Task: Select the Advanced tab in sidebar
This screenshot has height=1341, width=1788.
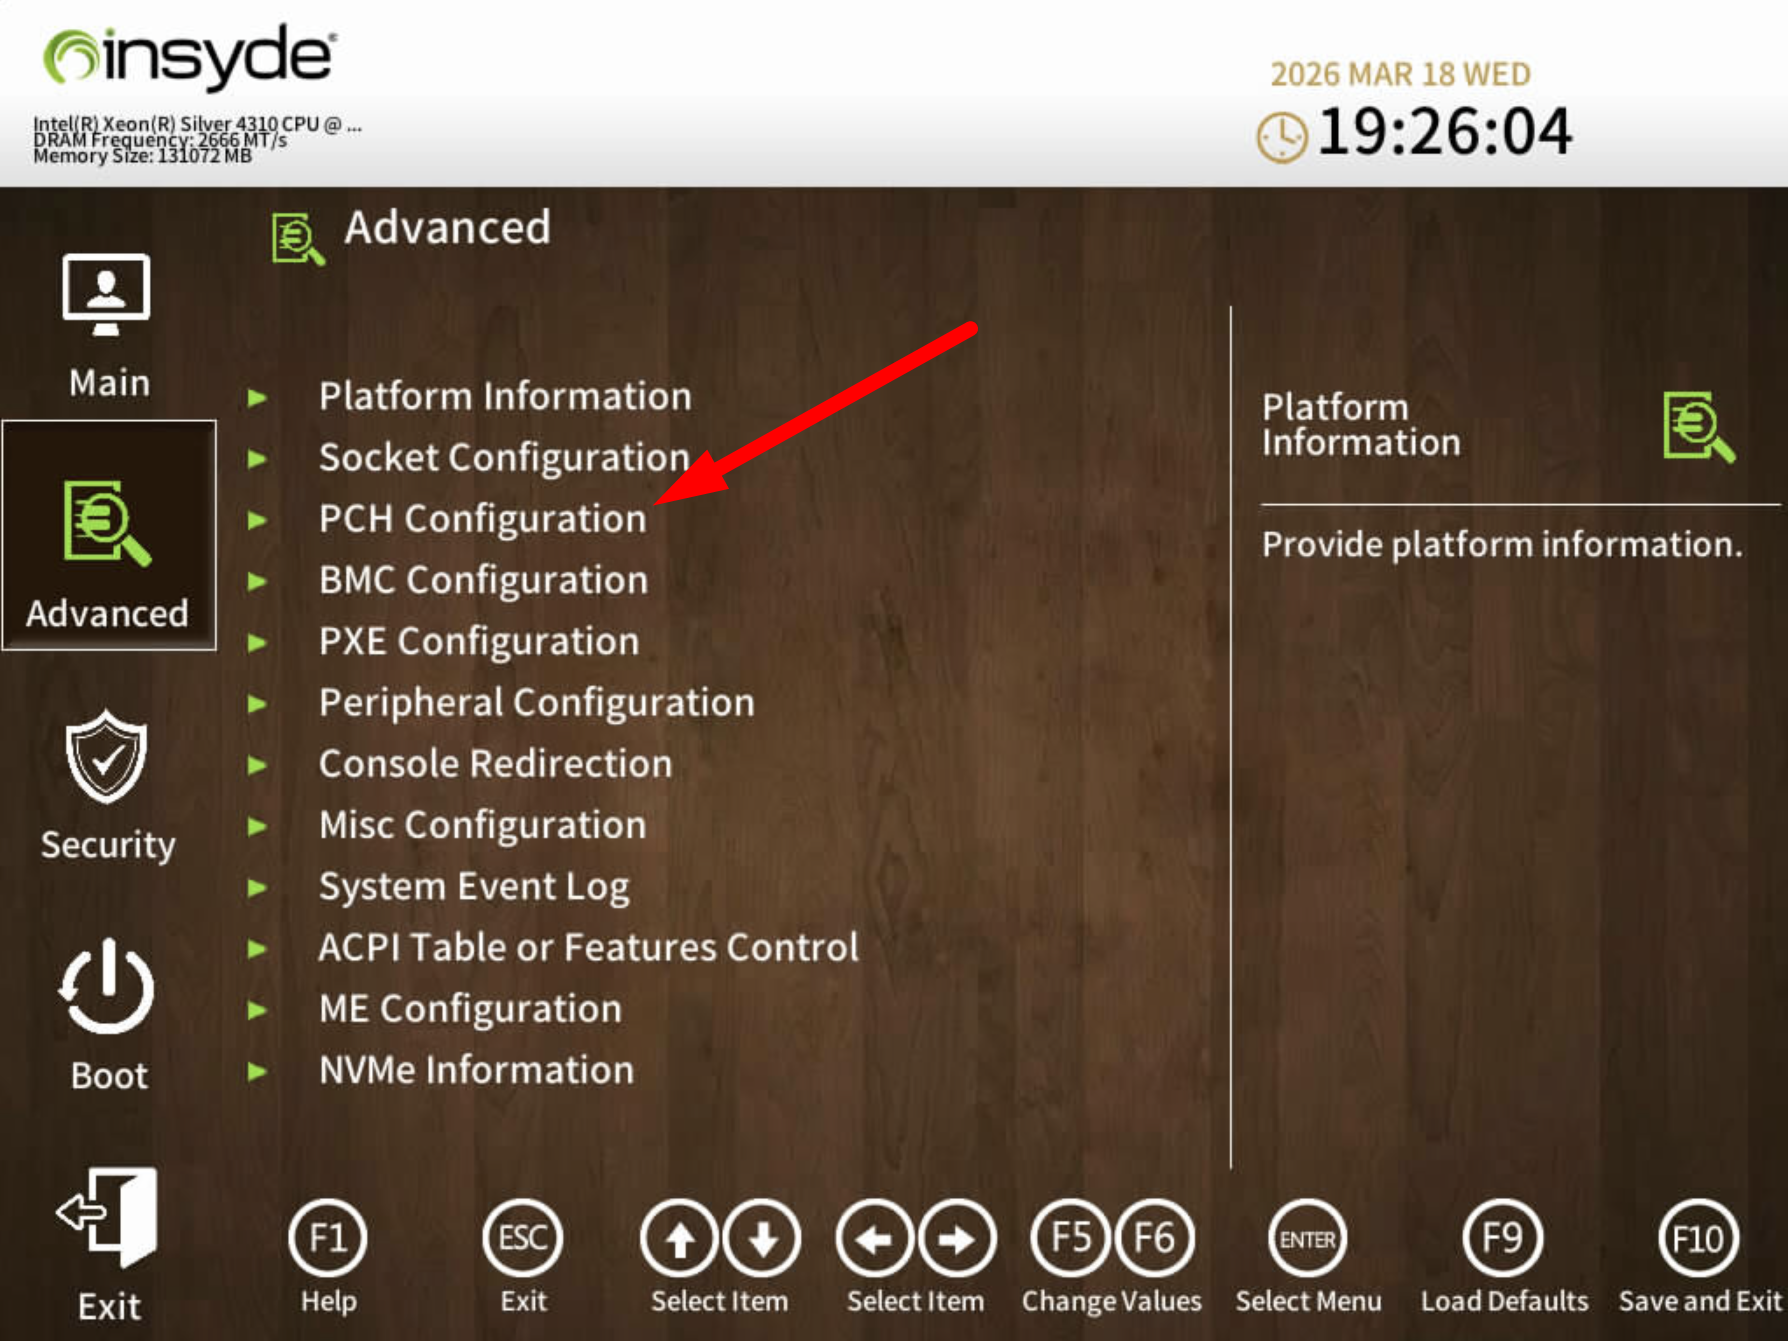Action: (x=108, y=536)
